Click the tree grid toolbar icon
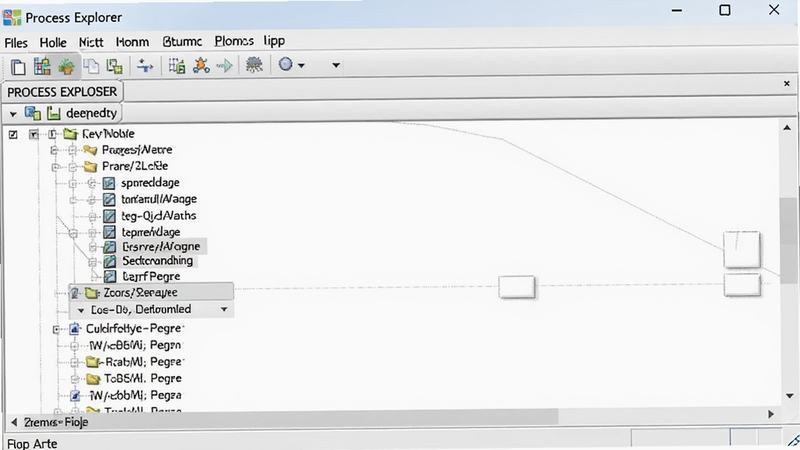Screen dimensions: 800x450 tap(177, 66)
